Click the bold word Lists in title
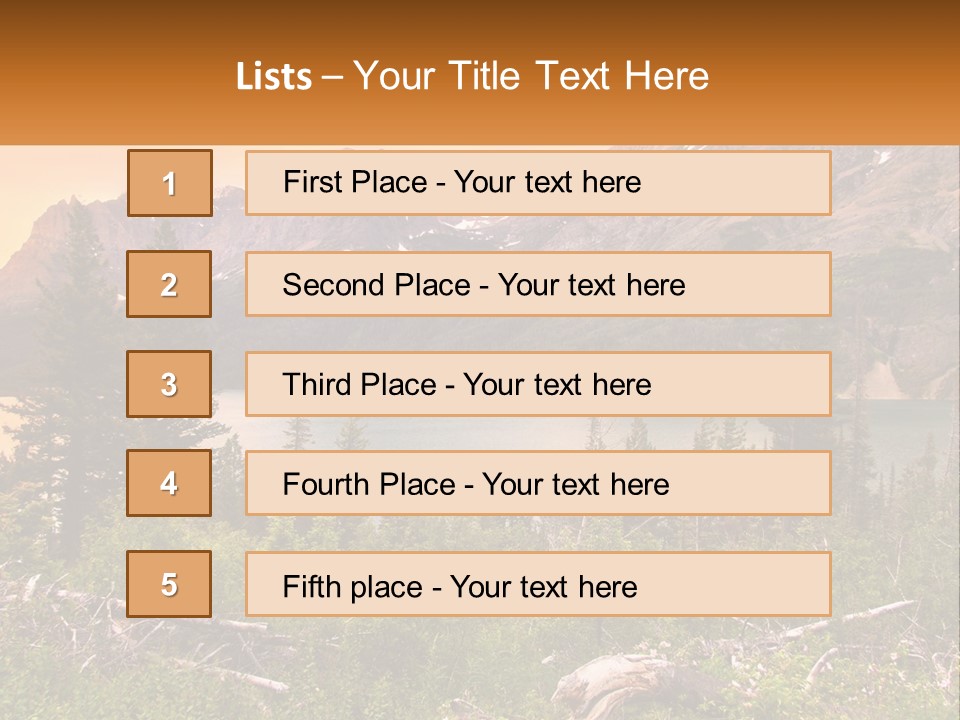The height and width of the screenshot is (720, 960). [274, 77]
